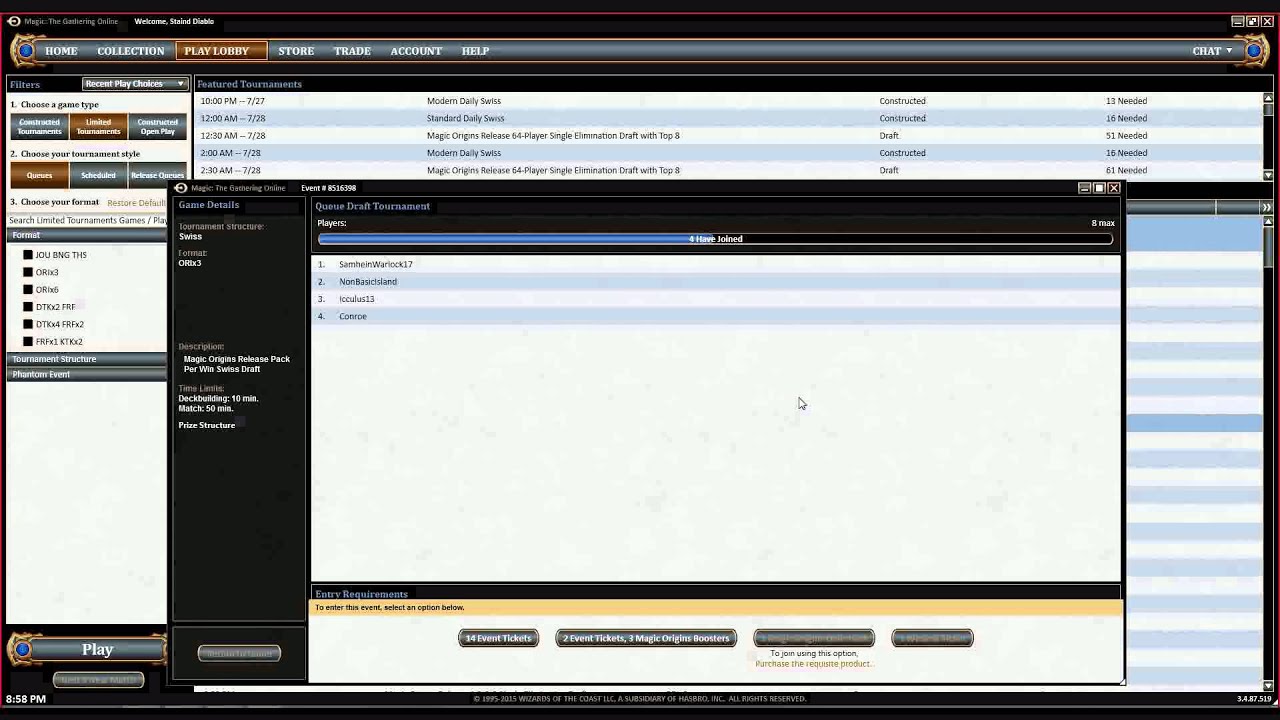Expand the Tournament Structure filter section
1280x720 pixels.
pyautogui.click(x=87, y=359)
